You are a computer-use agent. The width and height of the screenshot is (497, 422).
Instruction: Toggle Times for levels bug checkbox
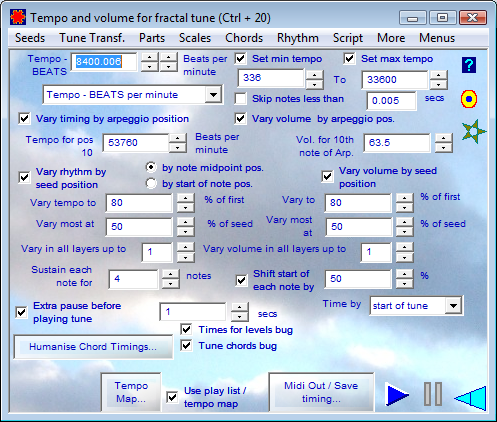[x=186, y=329]
